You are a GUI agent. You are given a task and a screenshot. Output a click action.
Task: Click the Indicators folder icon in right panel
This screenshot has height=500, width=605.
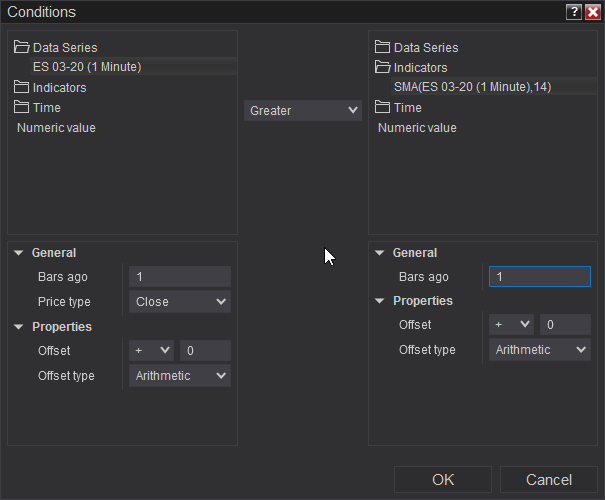382,67
